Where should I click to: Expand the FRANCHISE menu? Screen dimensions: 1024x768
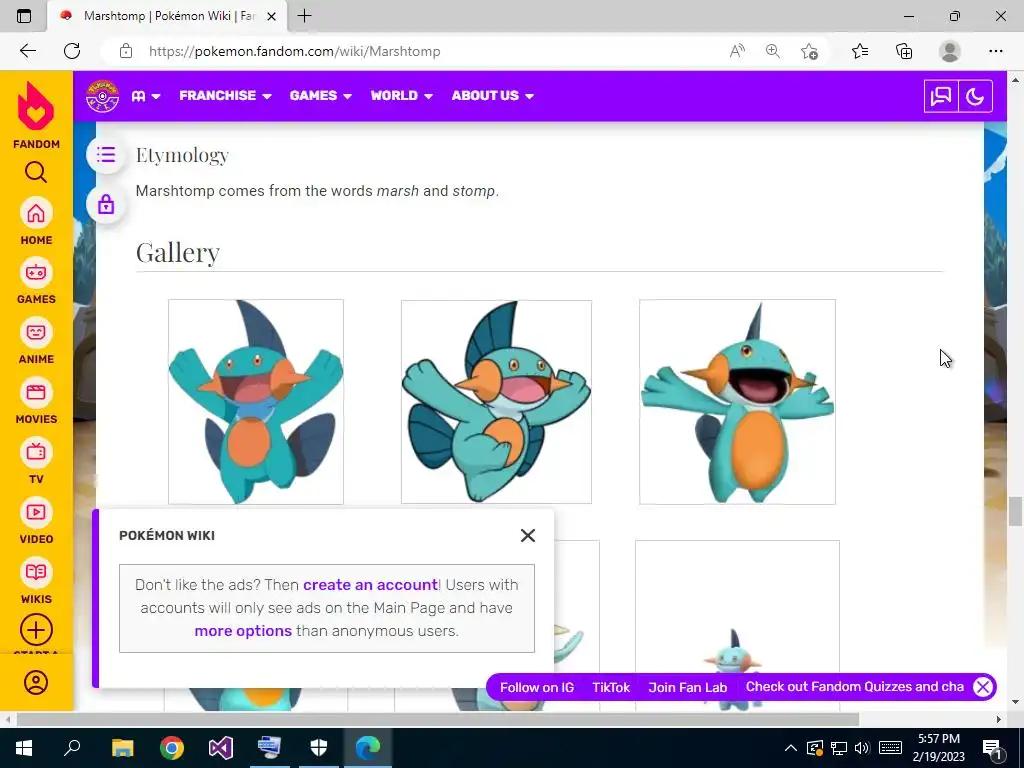(x=225, y=95)
